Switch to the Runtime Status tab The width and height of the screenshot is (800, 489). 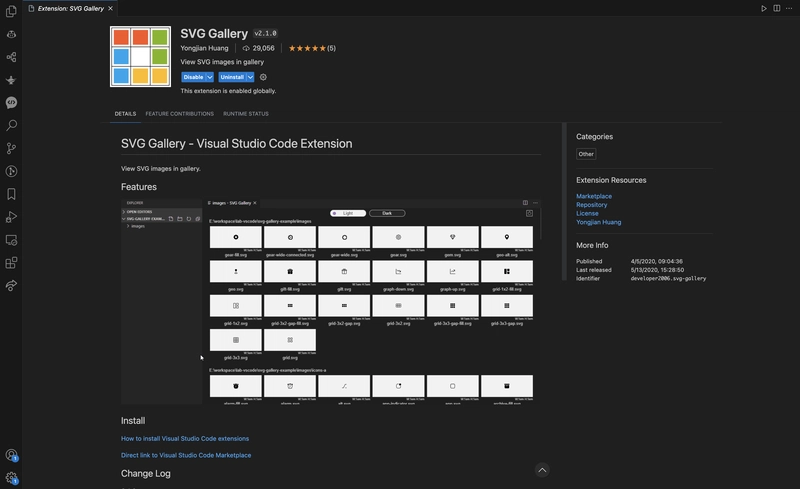point(246,114)
